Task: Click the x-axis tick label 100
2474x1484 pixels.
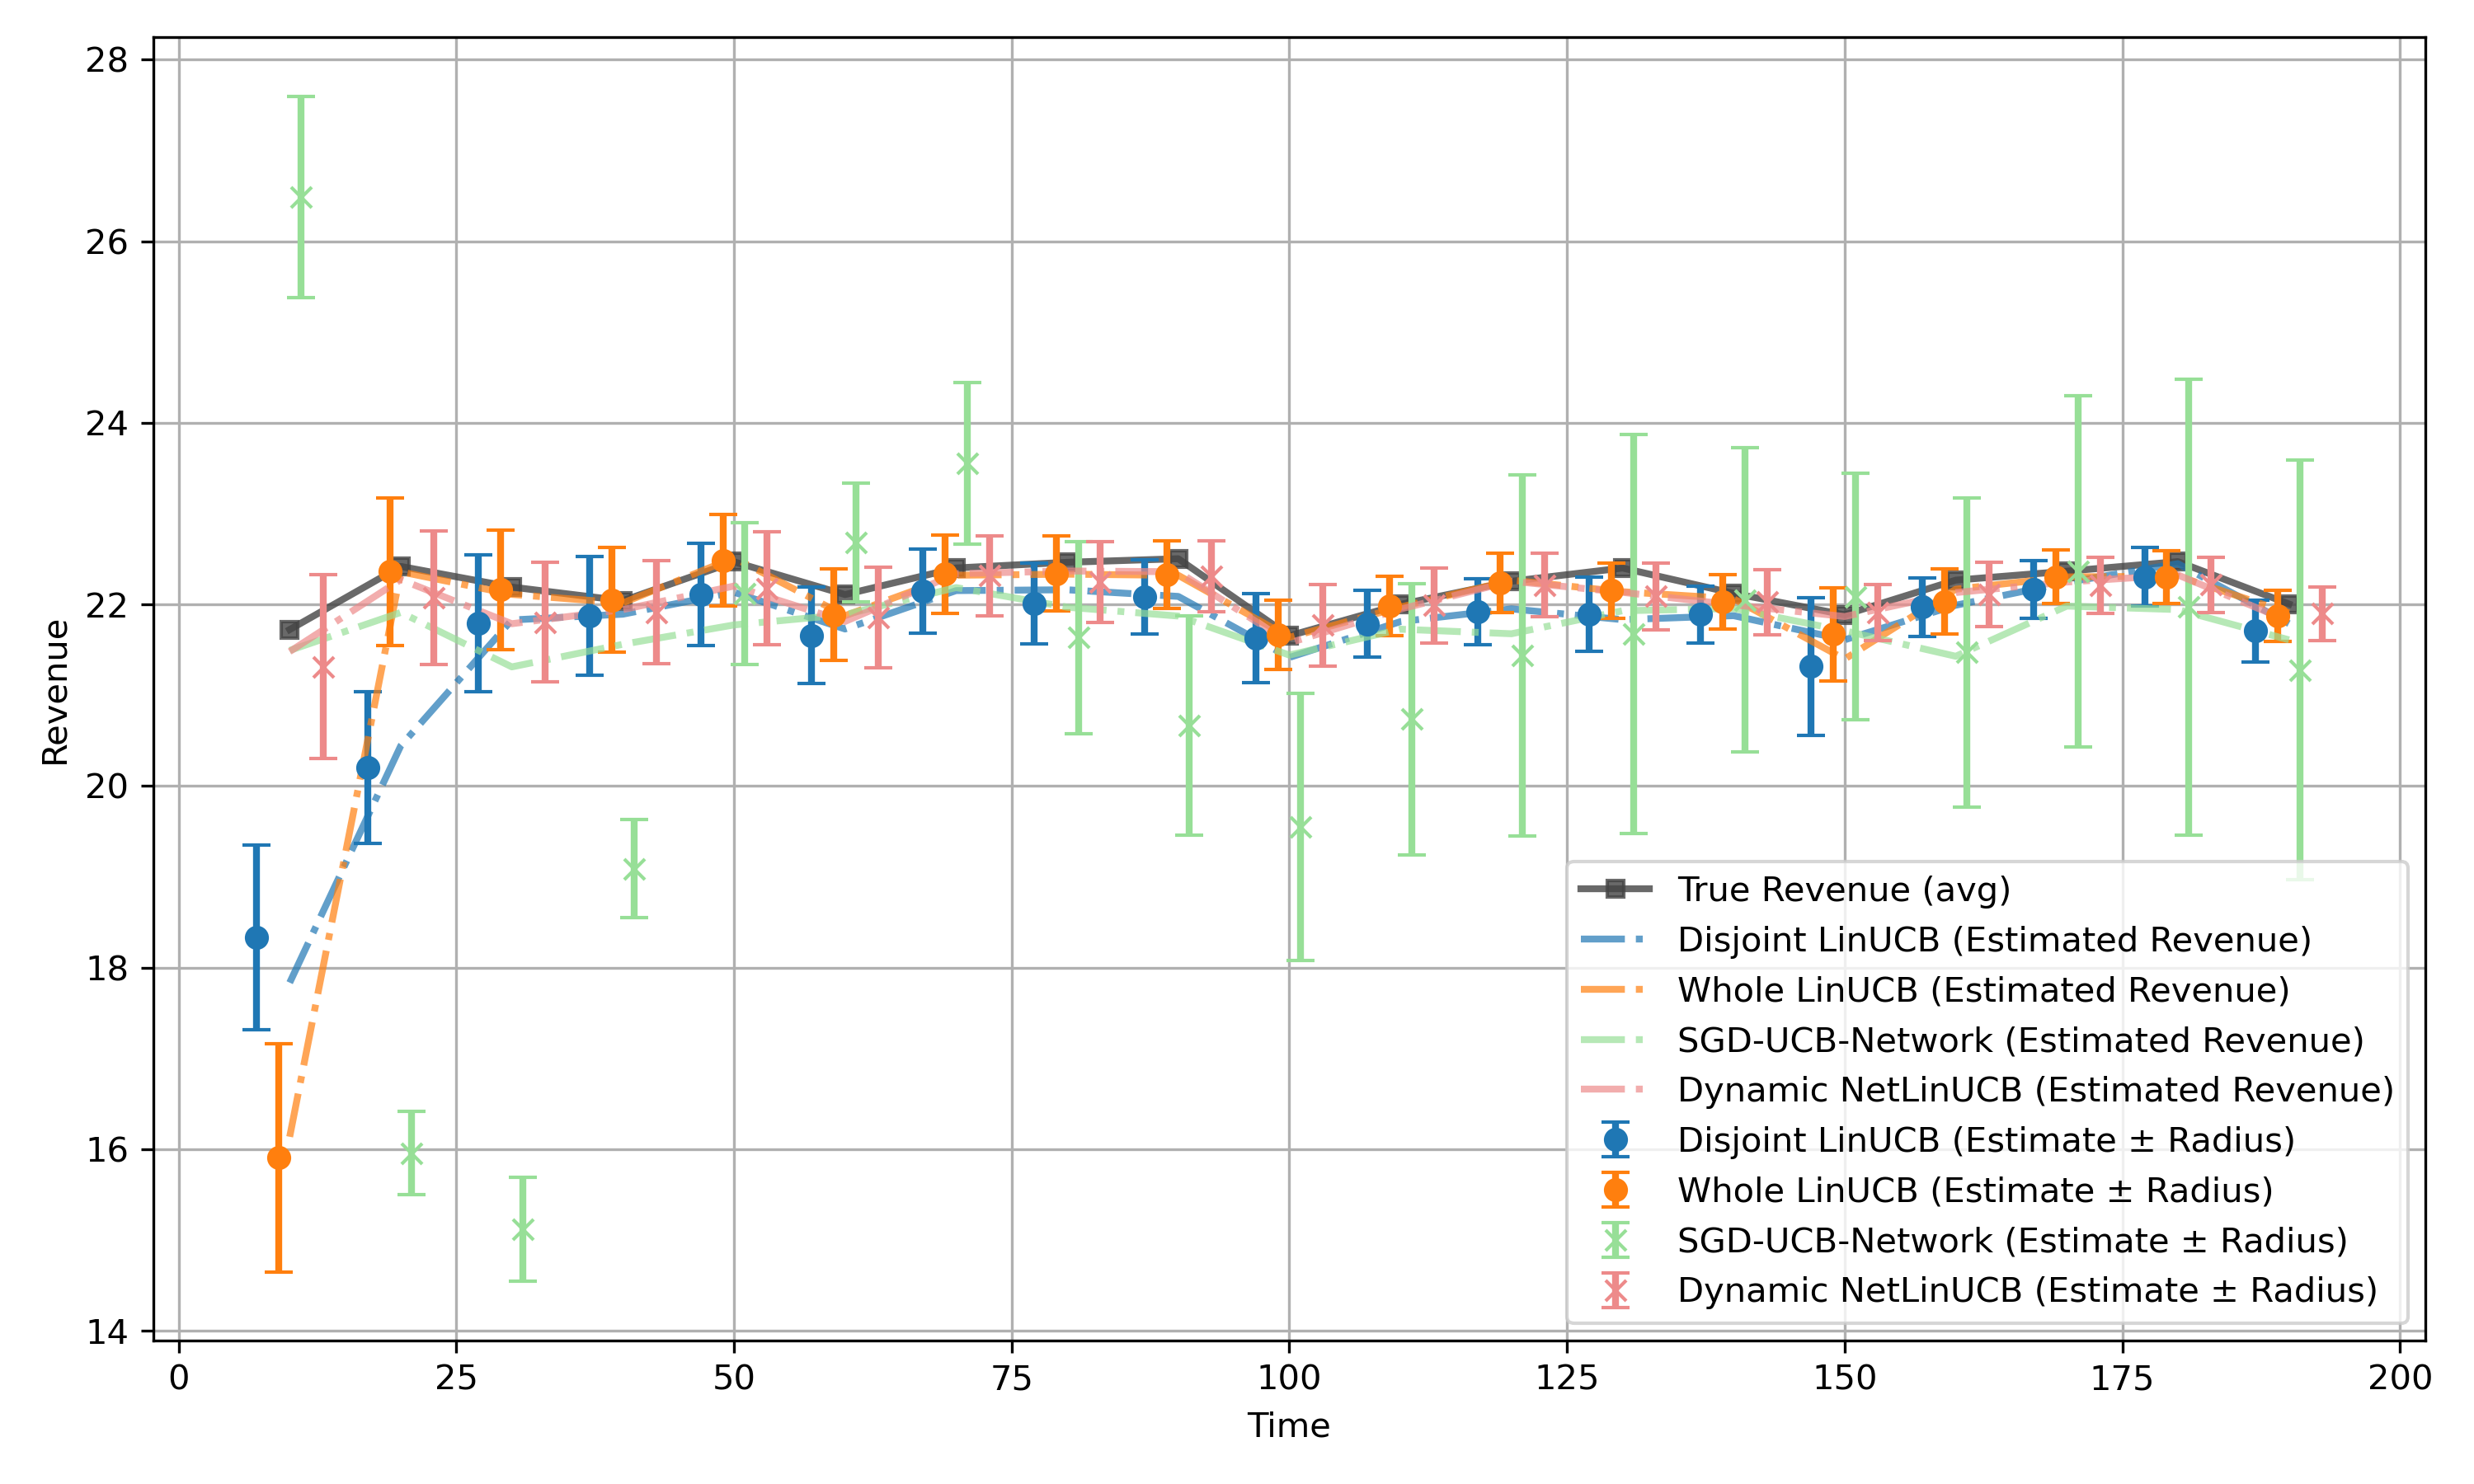Action: [x=1288, y=1378]
